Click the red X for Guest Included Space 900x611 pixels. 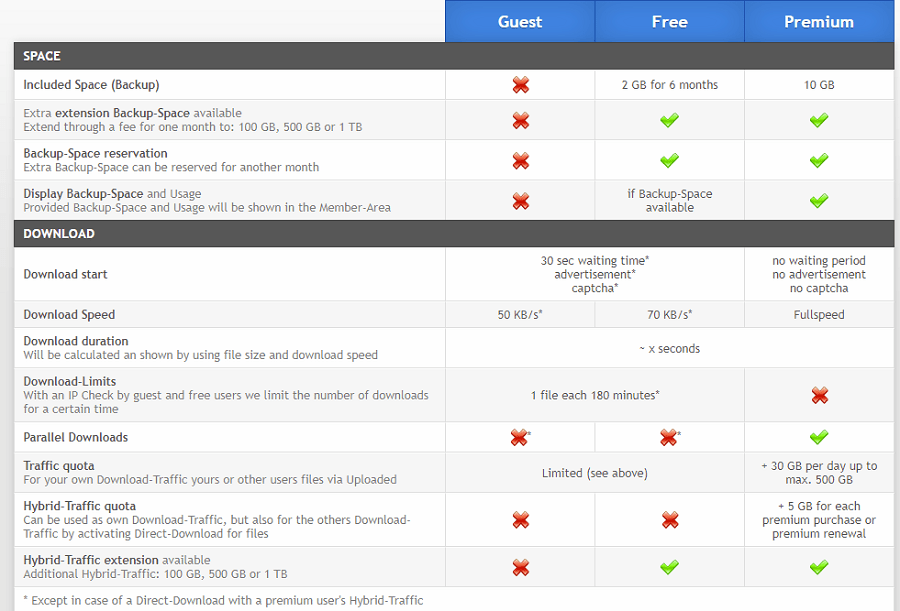point(520,85)
